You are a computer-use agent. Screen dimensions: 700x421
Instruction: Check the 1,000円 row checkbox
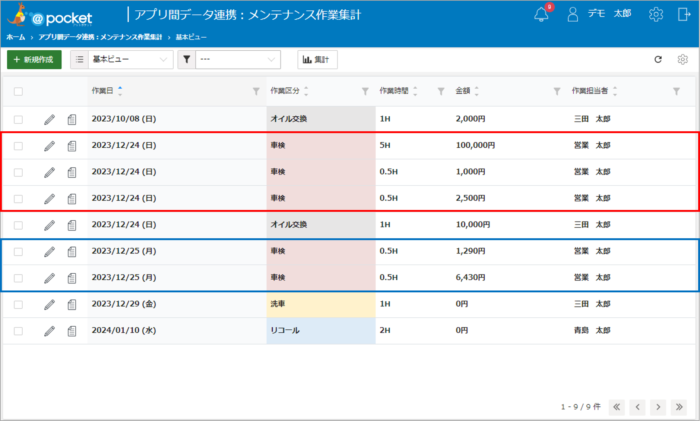coord(18,172)
